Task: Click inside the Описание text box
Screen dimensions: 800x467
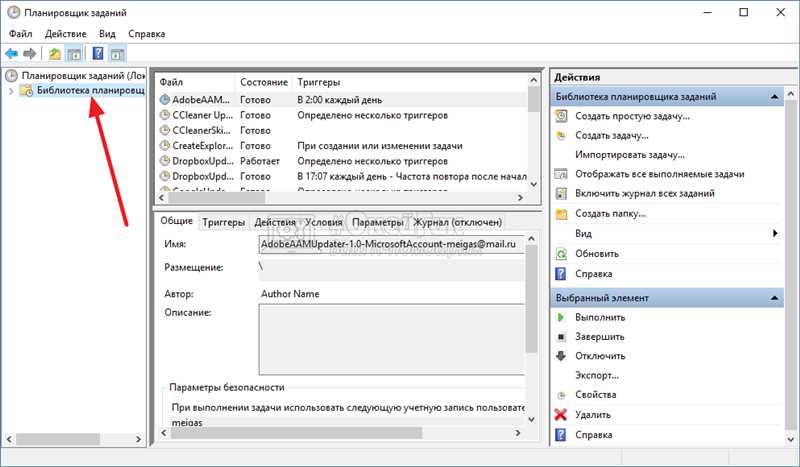Action: pos(391,339)
